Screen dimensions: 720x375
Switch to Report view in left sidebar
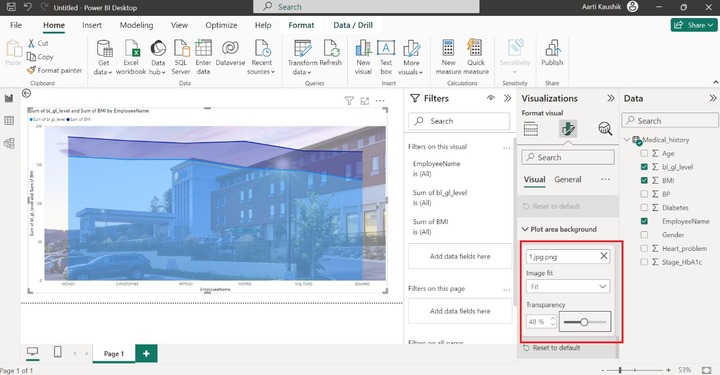pyautogui.click(x=9, y=98)
